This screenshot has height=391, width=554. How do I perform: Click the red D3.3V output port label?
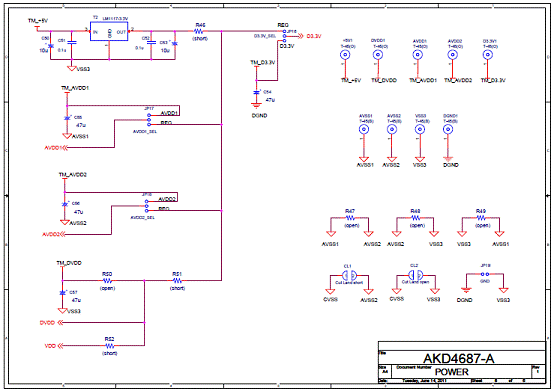point(314,36)
